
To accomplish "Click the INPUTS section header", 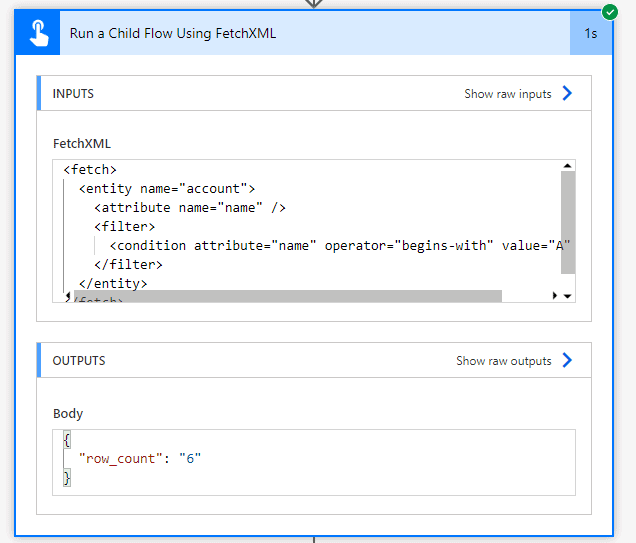I will (x=74, y=94).
